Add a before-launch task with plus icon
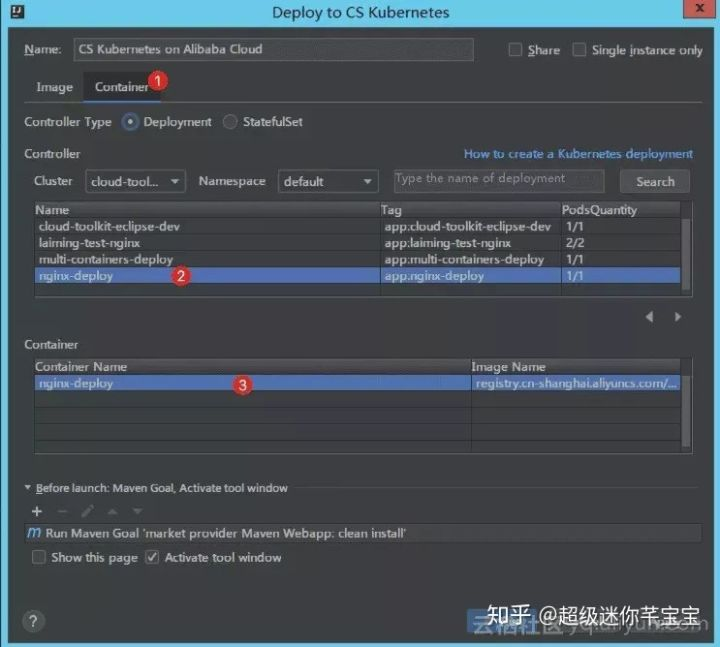This screenshot has width=720, height=647. coord(37,511)
